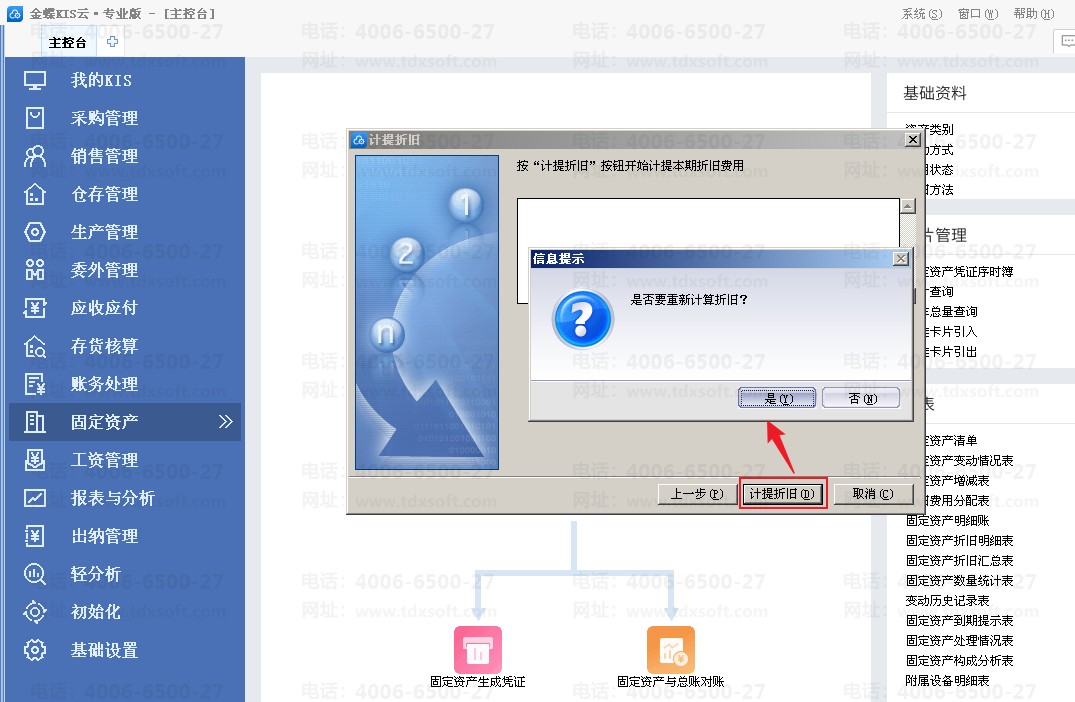Decline with the 否(N) button
1075x702 pixels.
(x=861, y=398)
